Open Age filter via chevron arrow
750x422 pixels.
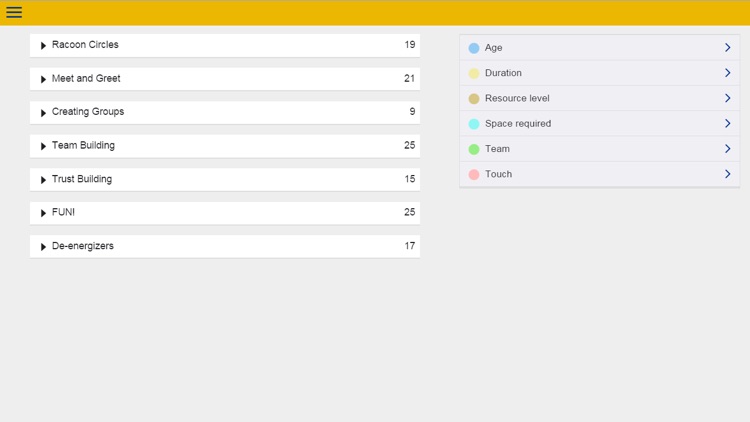point(727,48)
